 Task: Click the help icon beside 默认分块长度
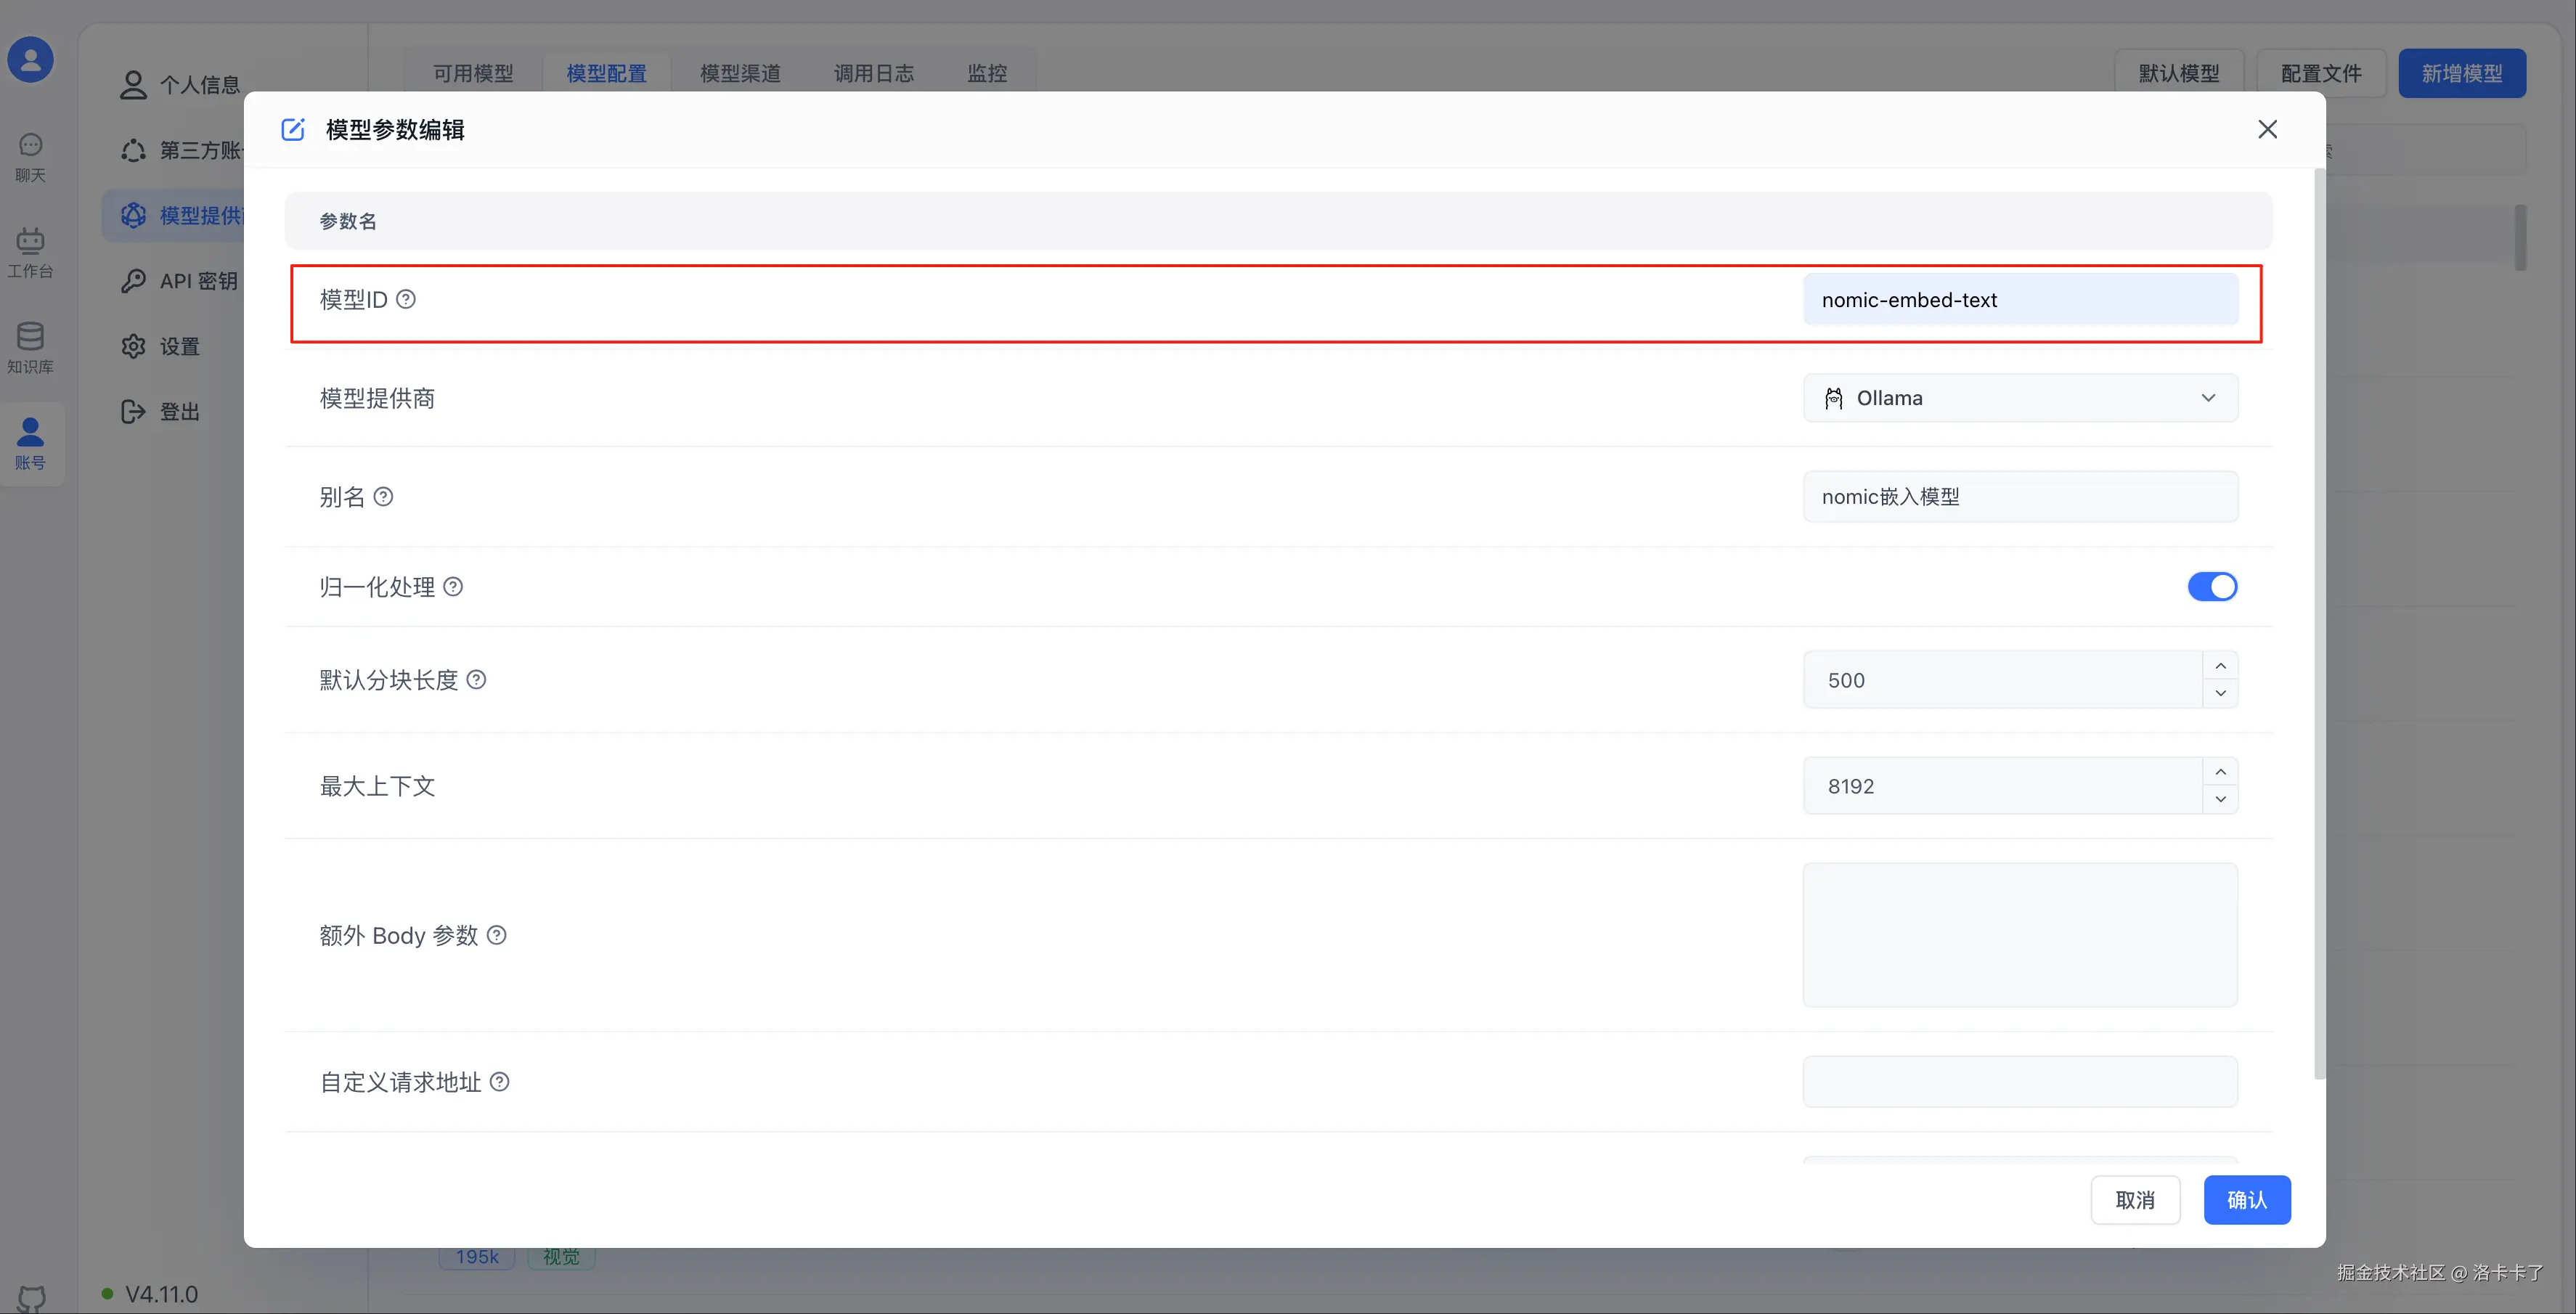click(x=477, y=680)
